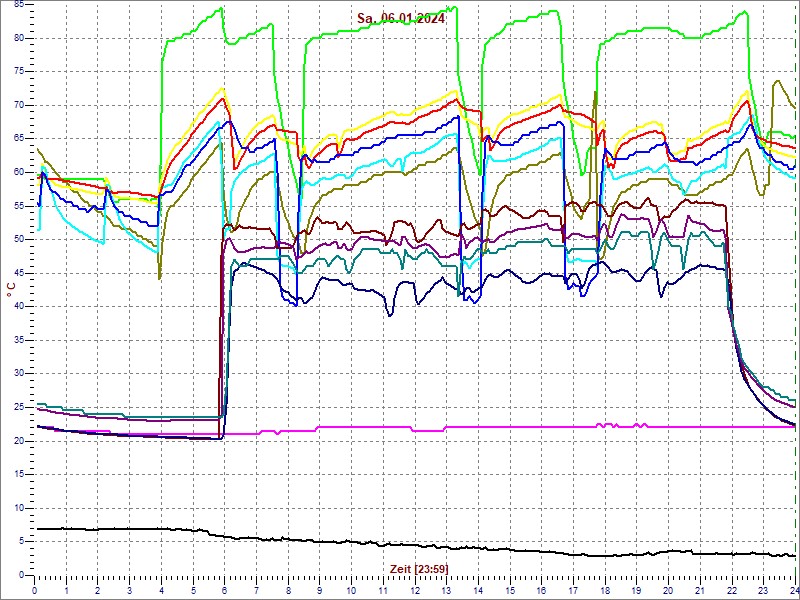
Task: Click hour 12 on the time axis
Action: [415, 590]
